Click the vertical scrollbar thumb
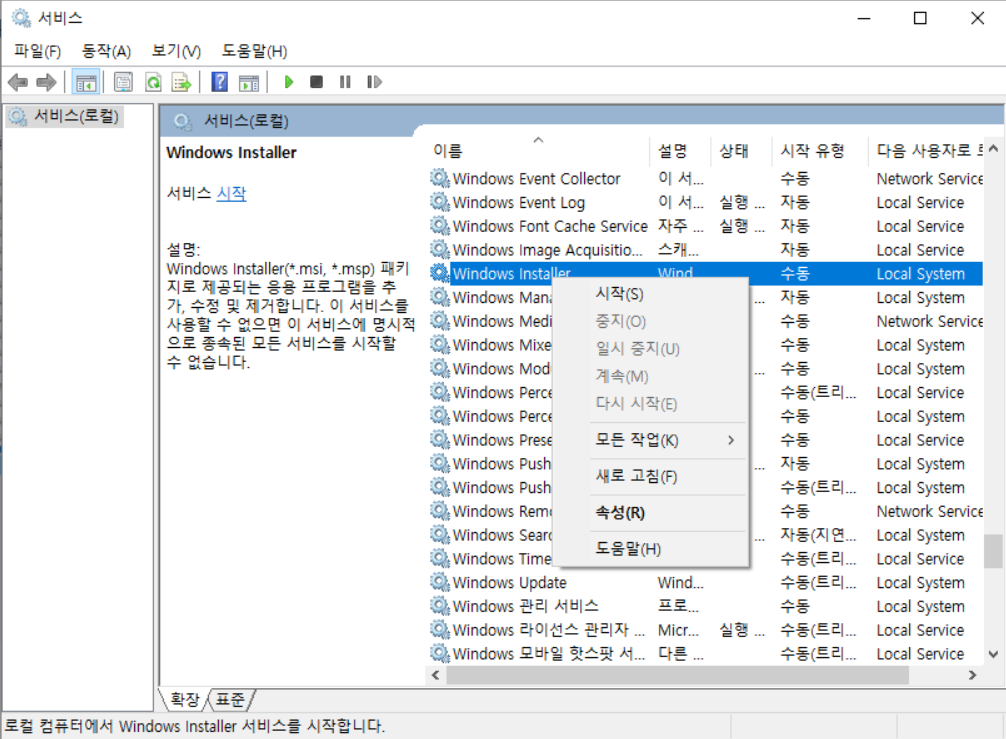The width and height of the screenshot is (1006, 739). (x=993, y=550)
